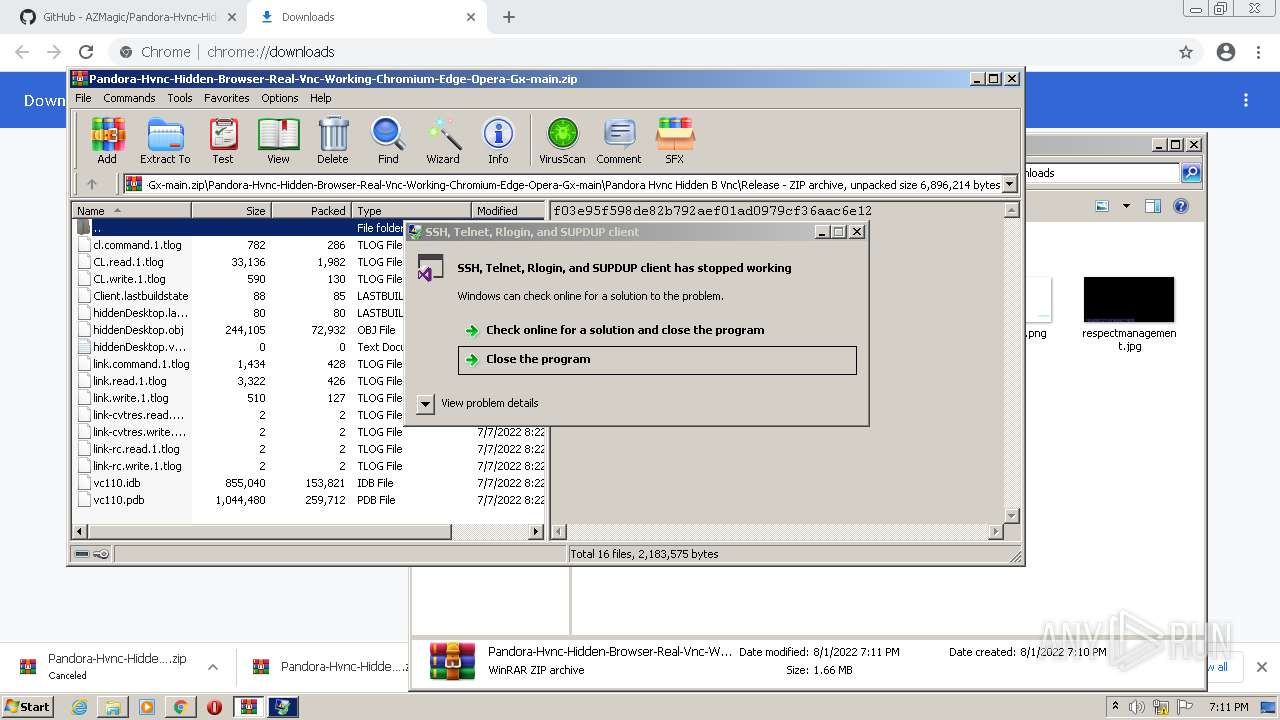Open respectmanagement.jpg thumbnail

click(1128, 301)
